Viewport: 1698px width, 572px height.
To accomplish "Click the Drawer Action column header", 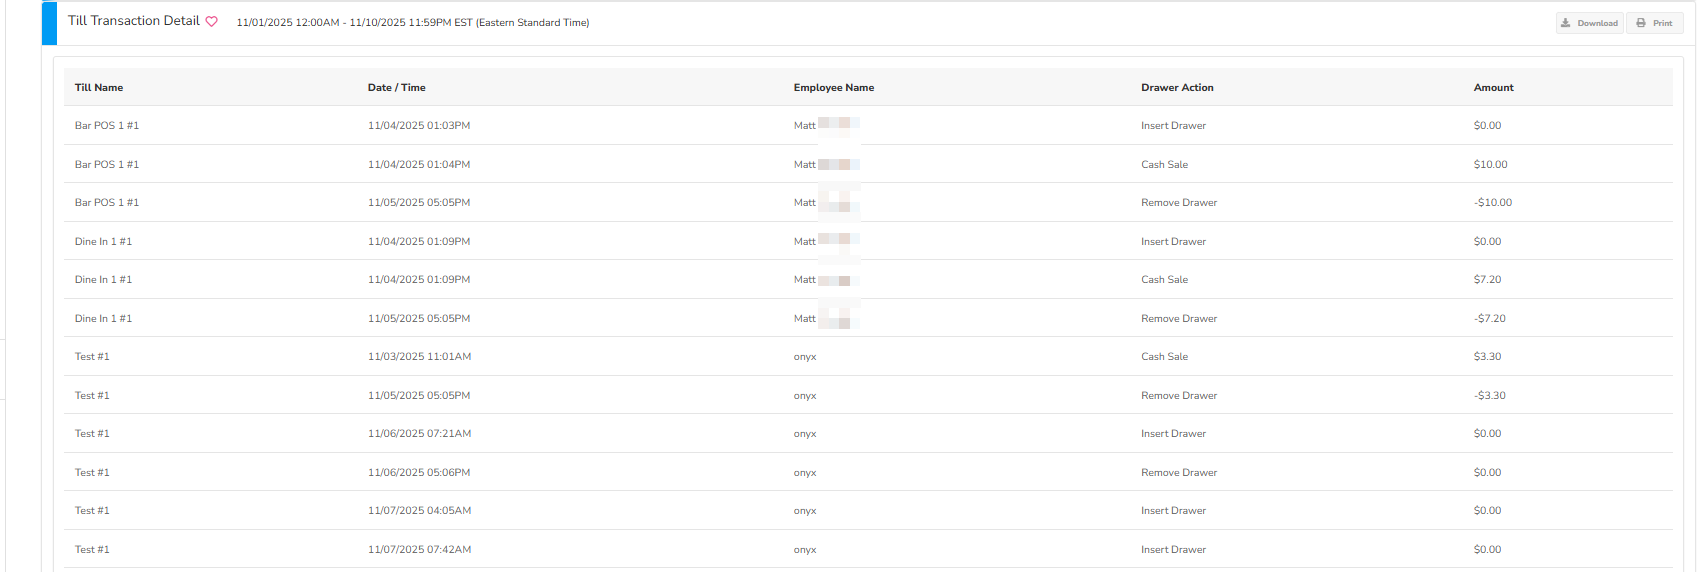I will pyautogui.click(x=1177, y=88).
